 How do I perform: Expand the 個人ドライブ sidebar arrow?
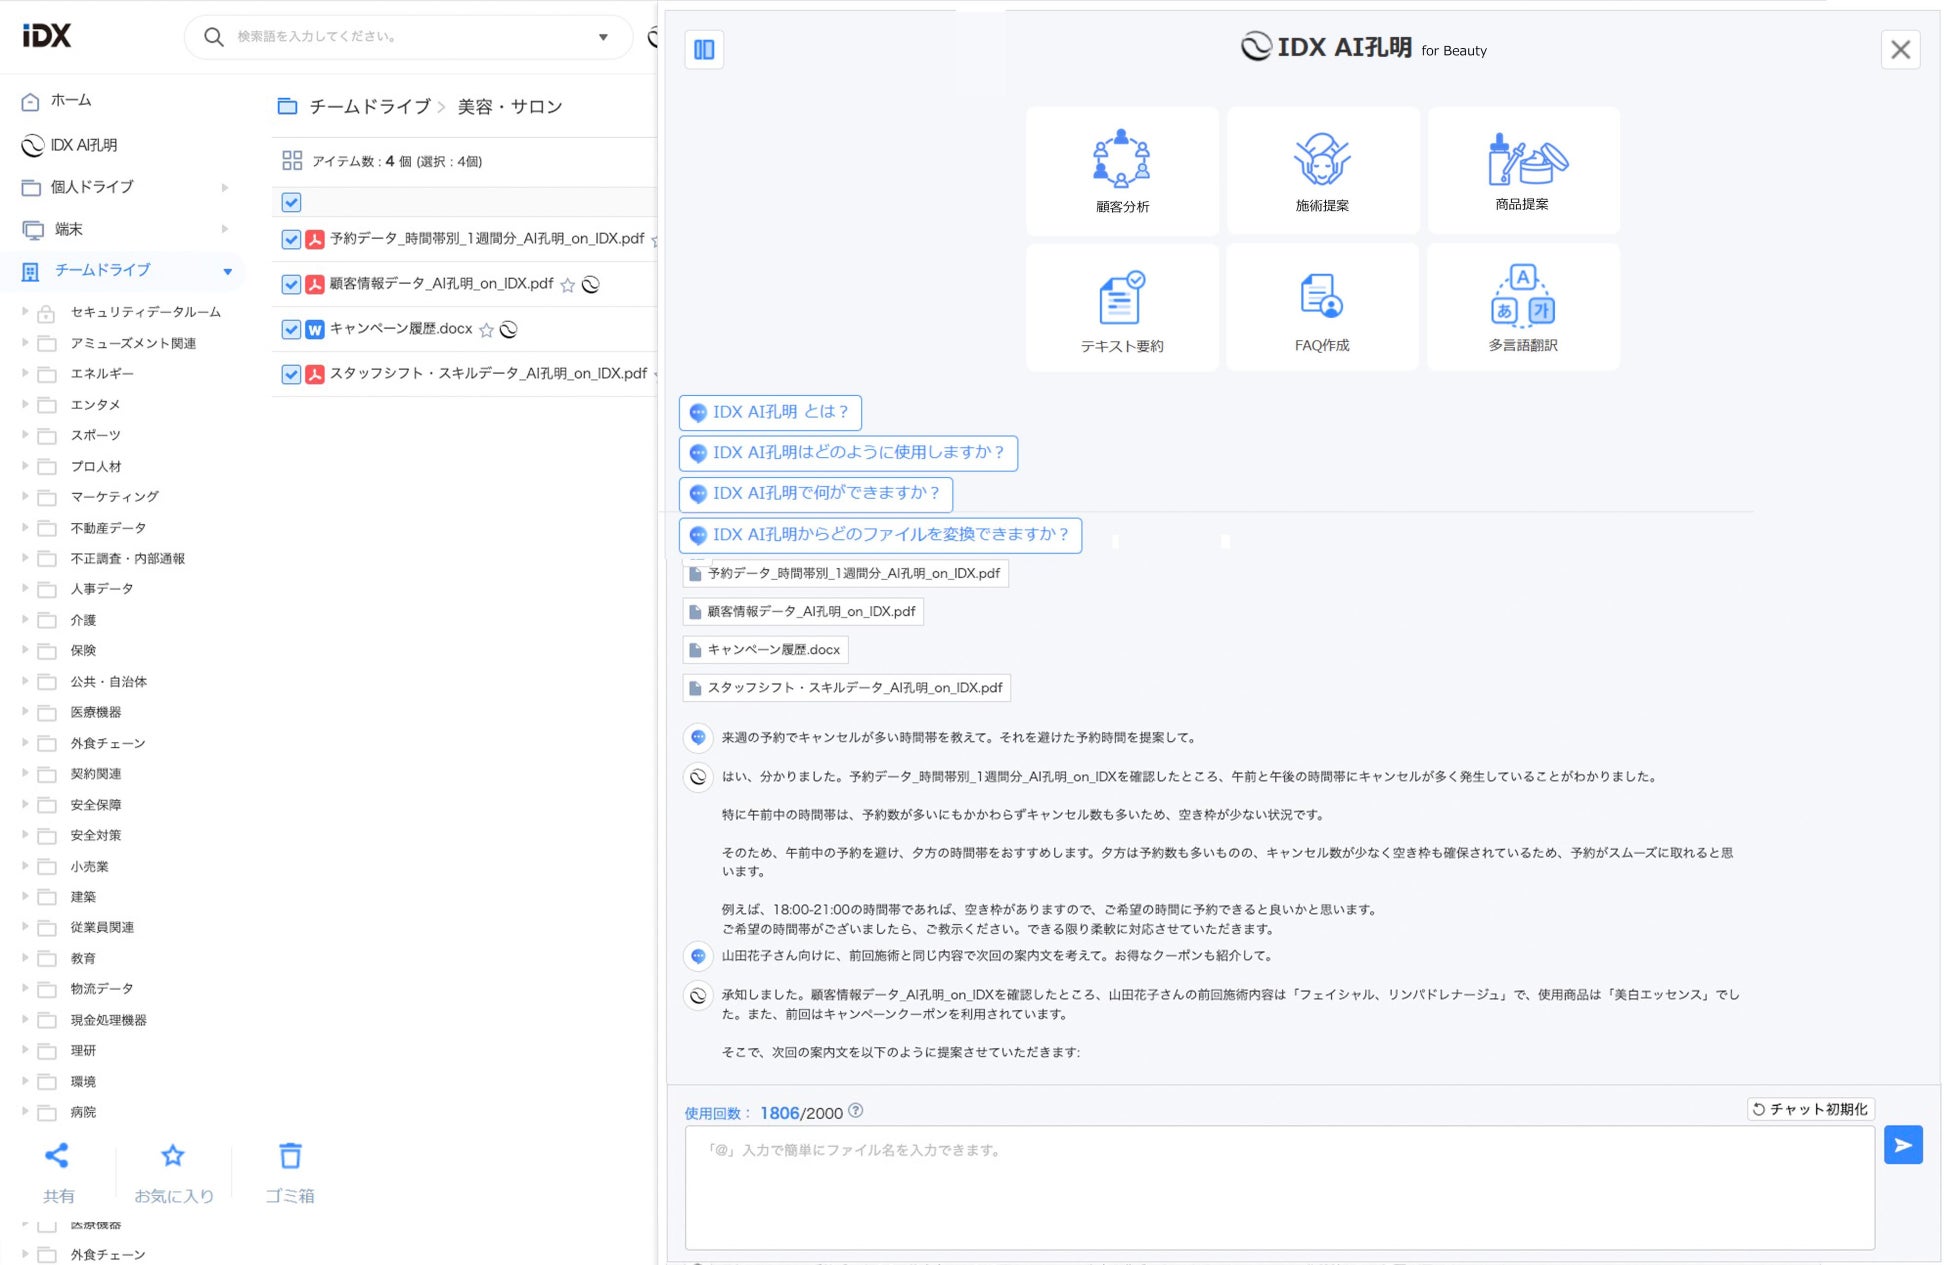point(225,187)
